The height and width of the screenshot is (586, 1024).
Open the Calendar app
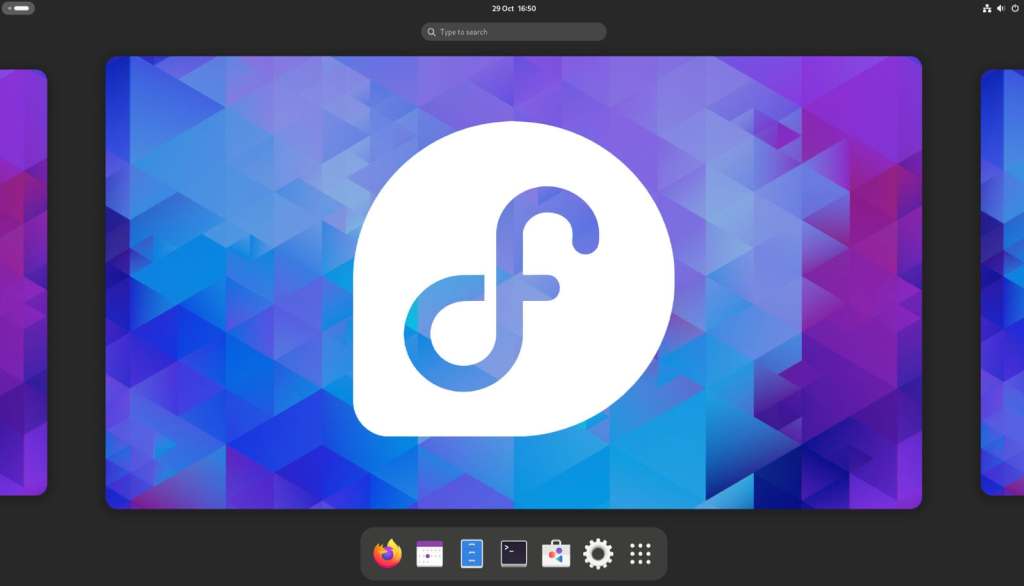[x=429, y=553]
